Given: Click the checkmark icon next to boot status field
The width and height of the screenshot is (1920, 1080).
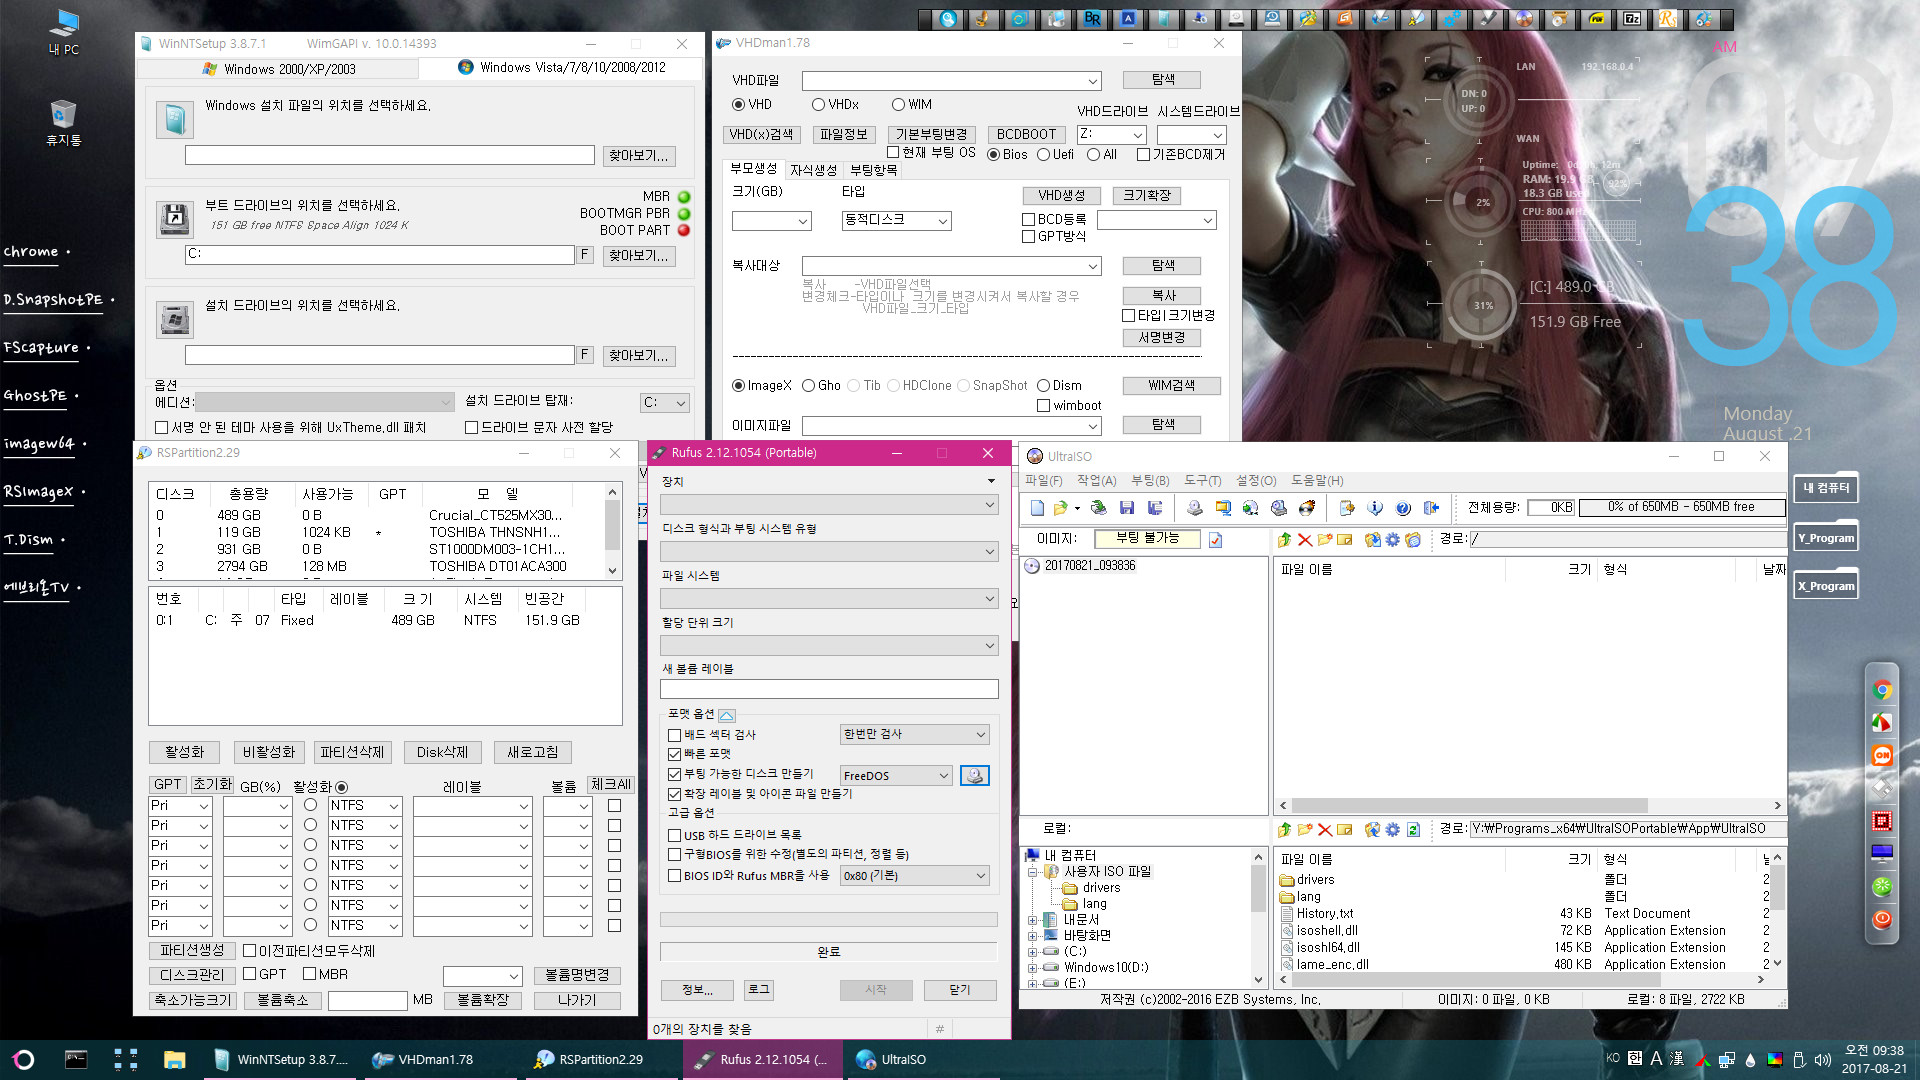Looking at the screenshot, I should tap(1215, 540).
